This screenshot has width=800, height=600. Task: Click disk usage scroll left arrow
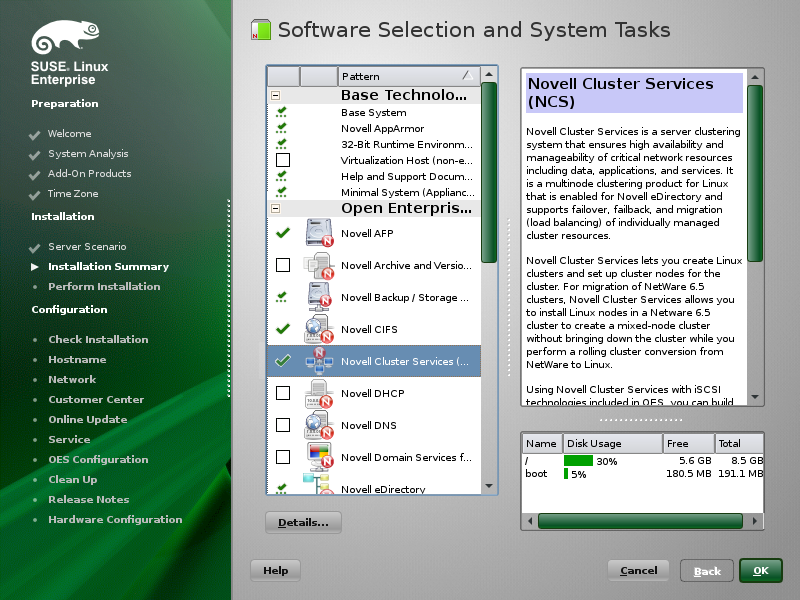point(530,521)
